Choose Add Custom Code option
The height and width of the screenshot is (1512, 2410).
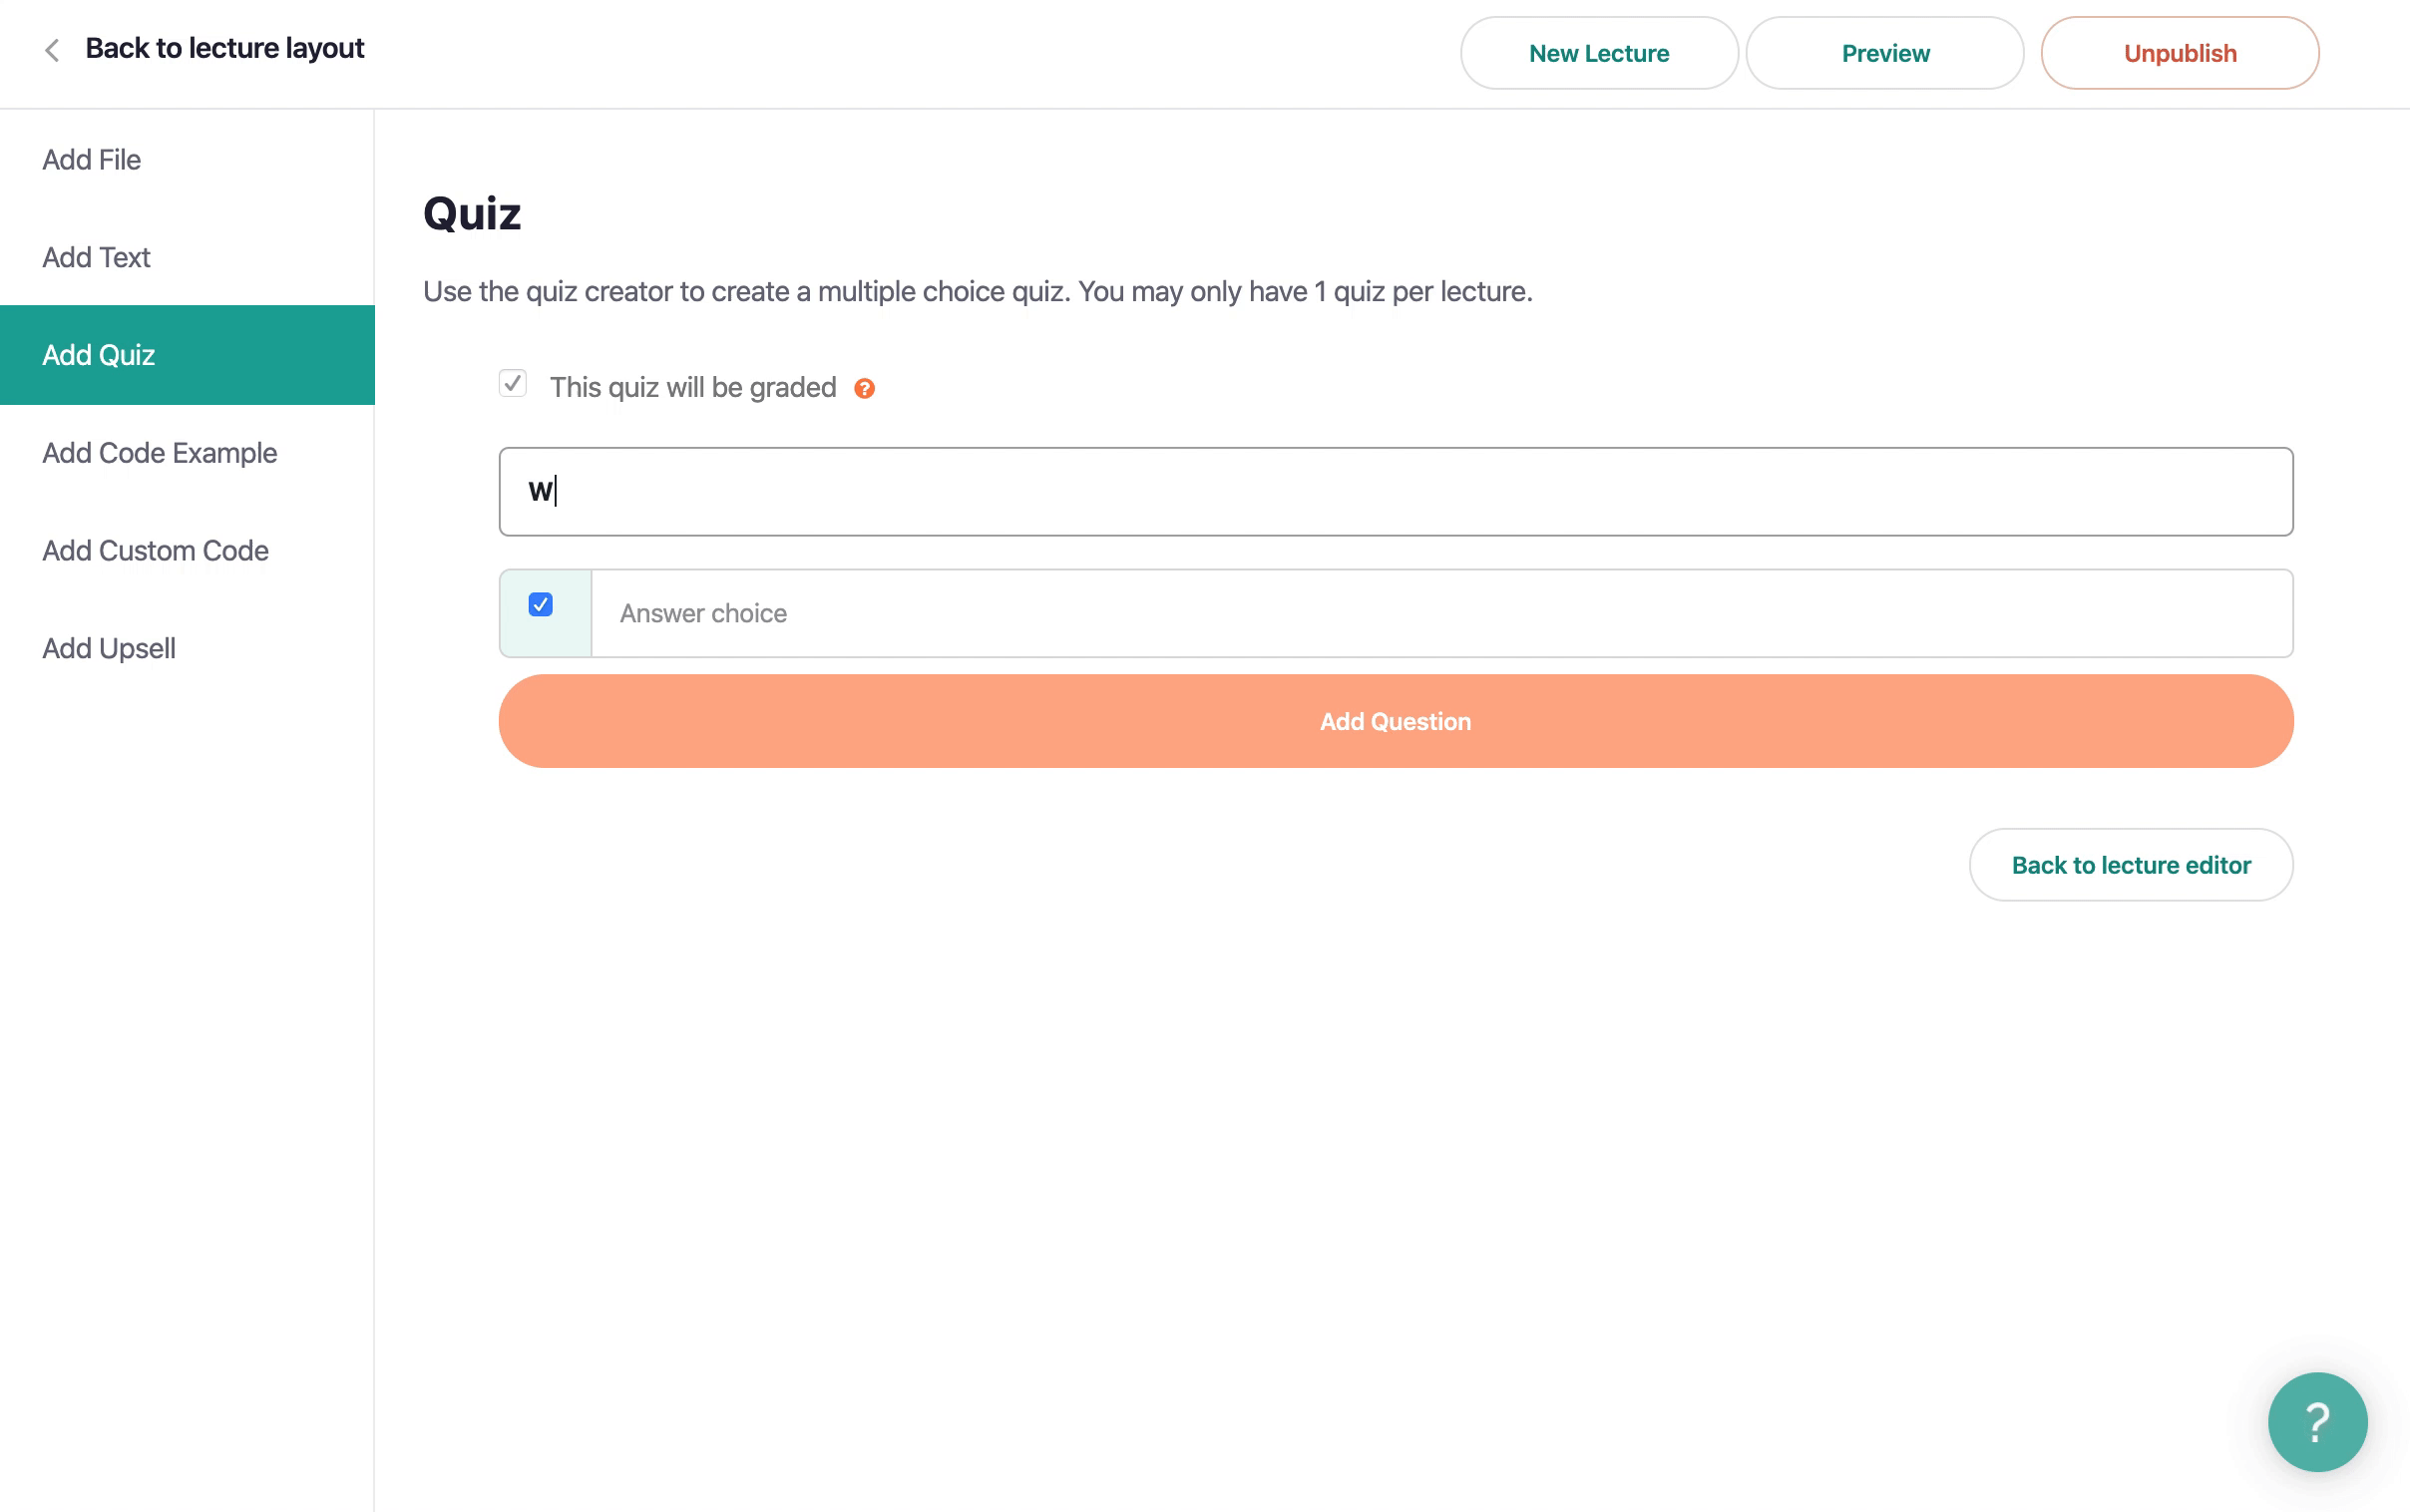coord(155,551)
